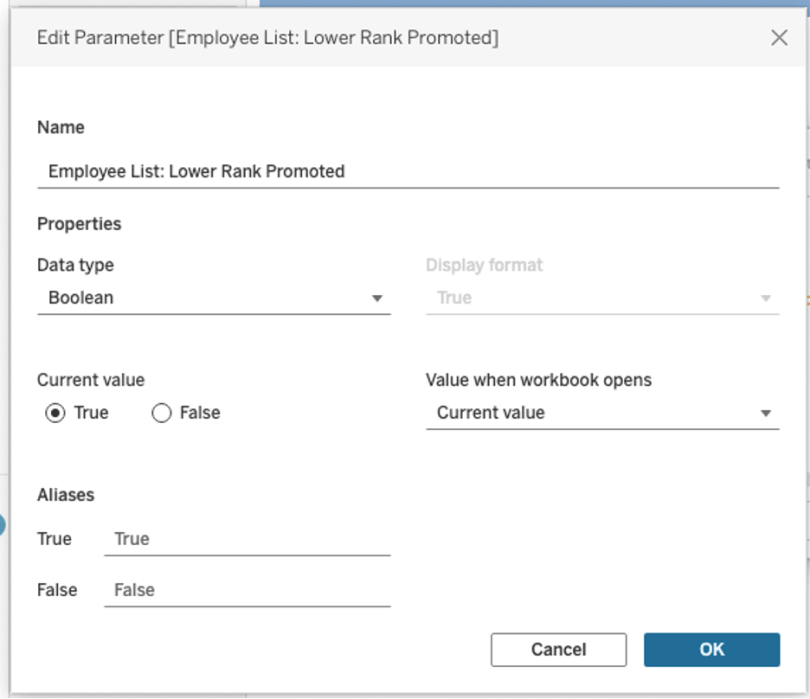
Task: Open the Data type dropdown showing Boolean
Action: click(214, 298)
